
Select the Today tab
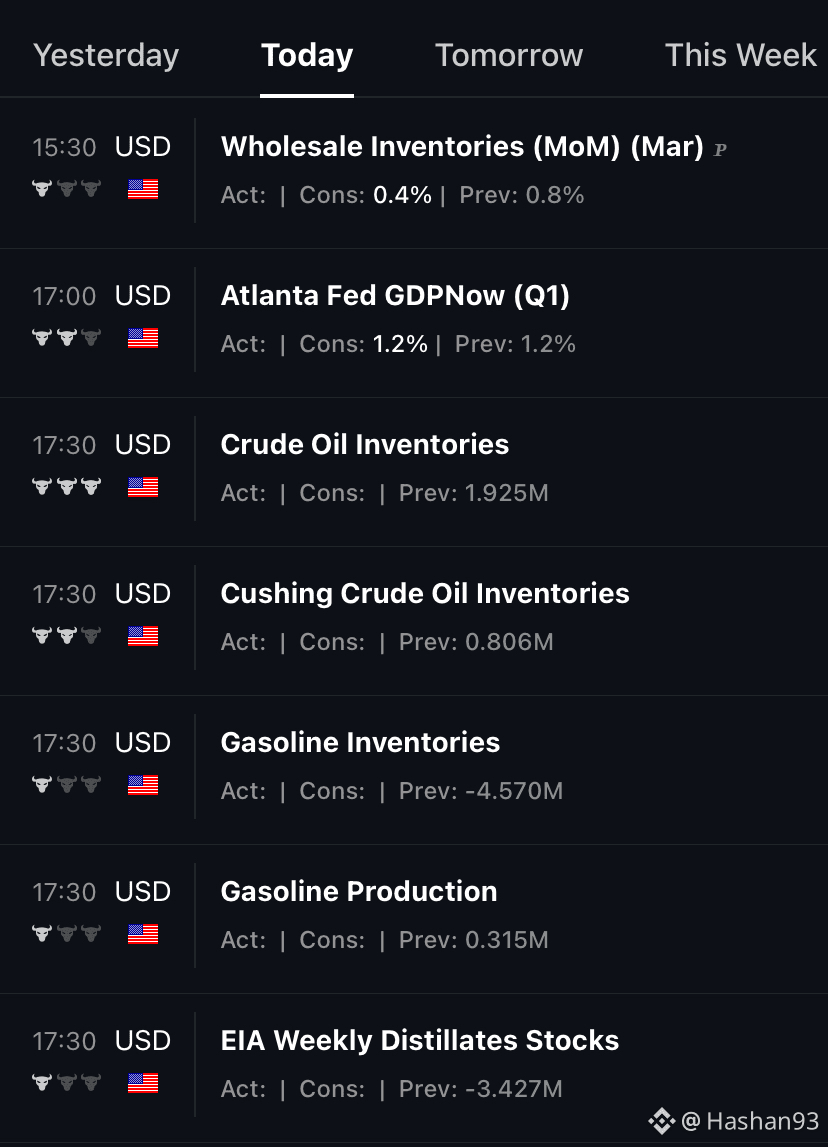307,56
